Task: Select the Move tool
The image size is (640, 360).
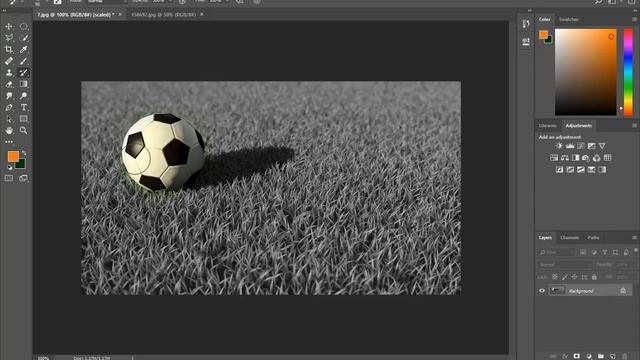Action: [9, 27]
